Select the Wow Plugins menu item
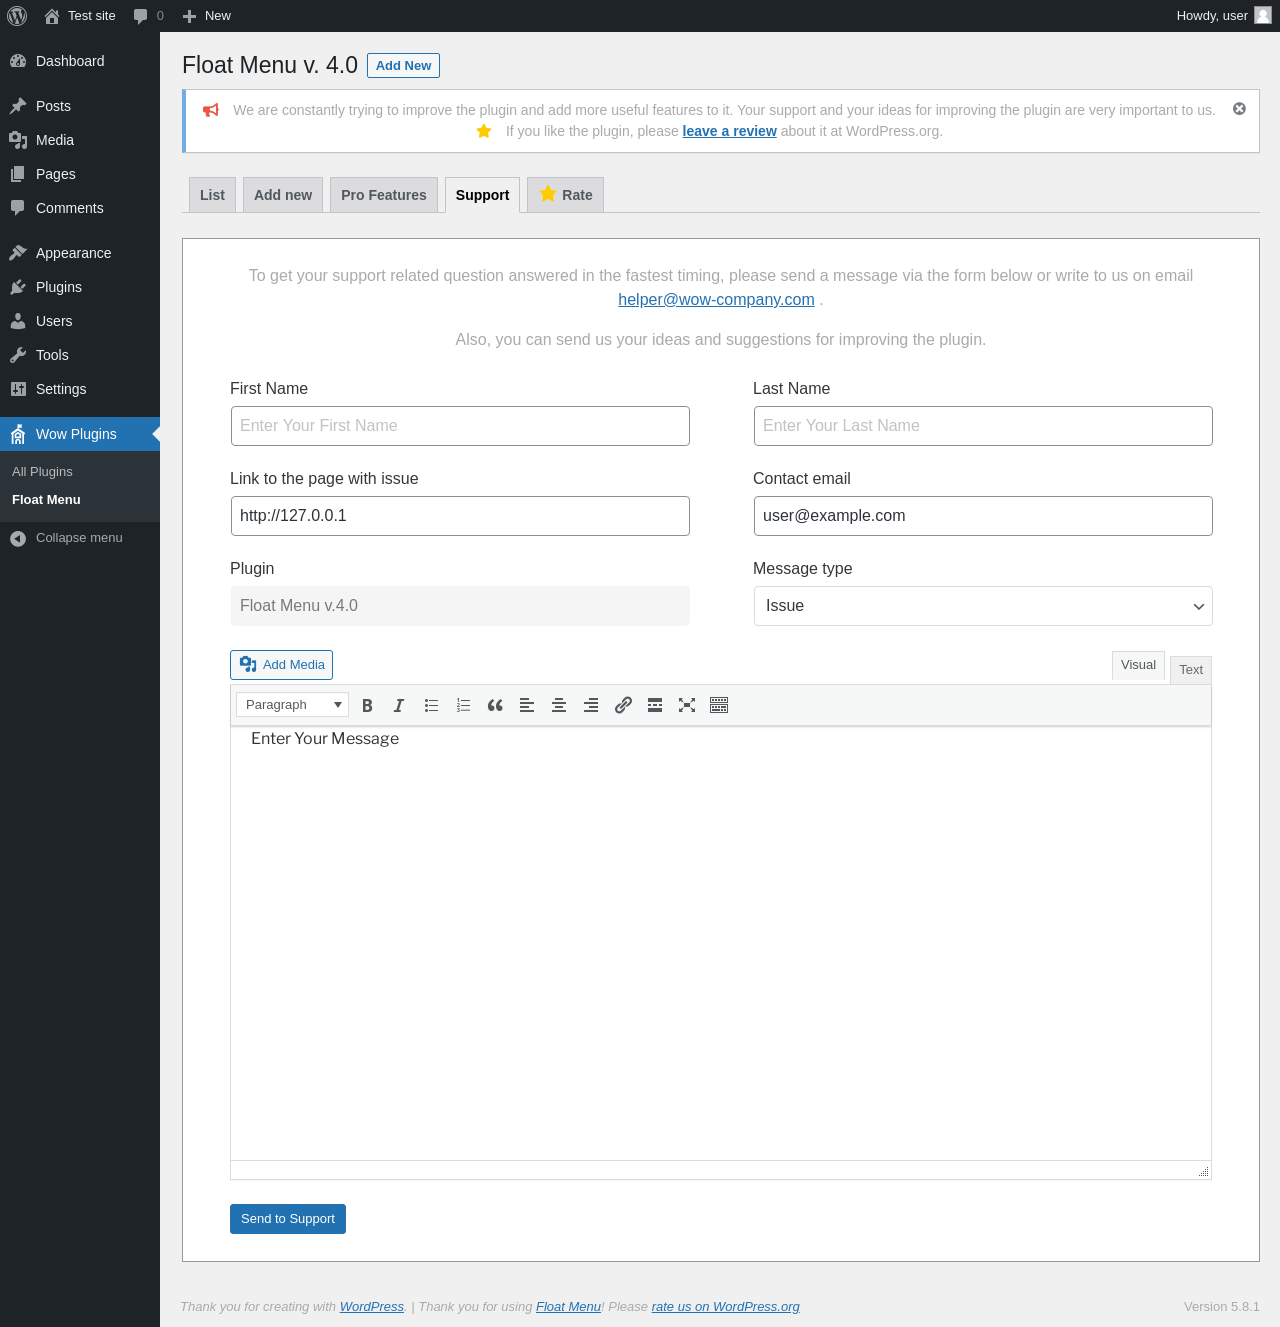The width and height of the screenshot is (1280, 1327). 80,434
